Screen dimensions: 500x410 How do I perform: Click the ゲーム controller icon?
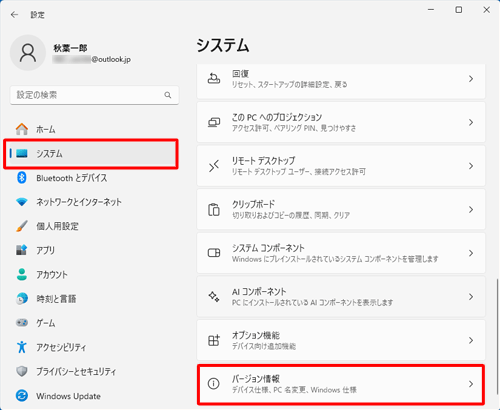[22, 323]
